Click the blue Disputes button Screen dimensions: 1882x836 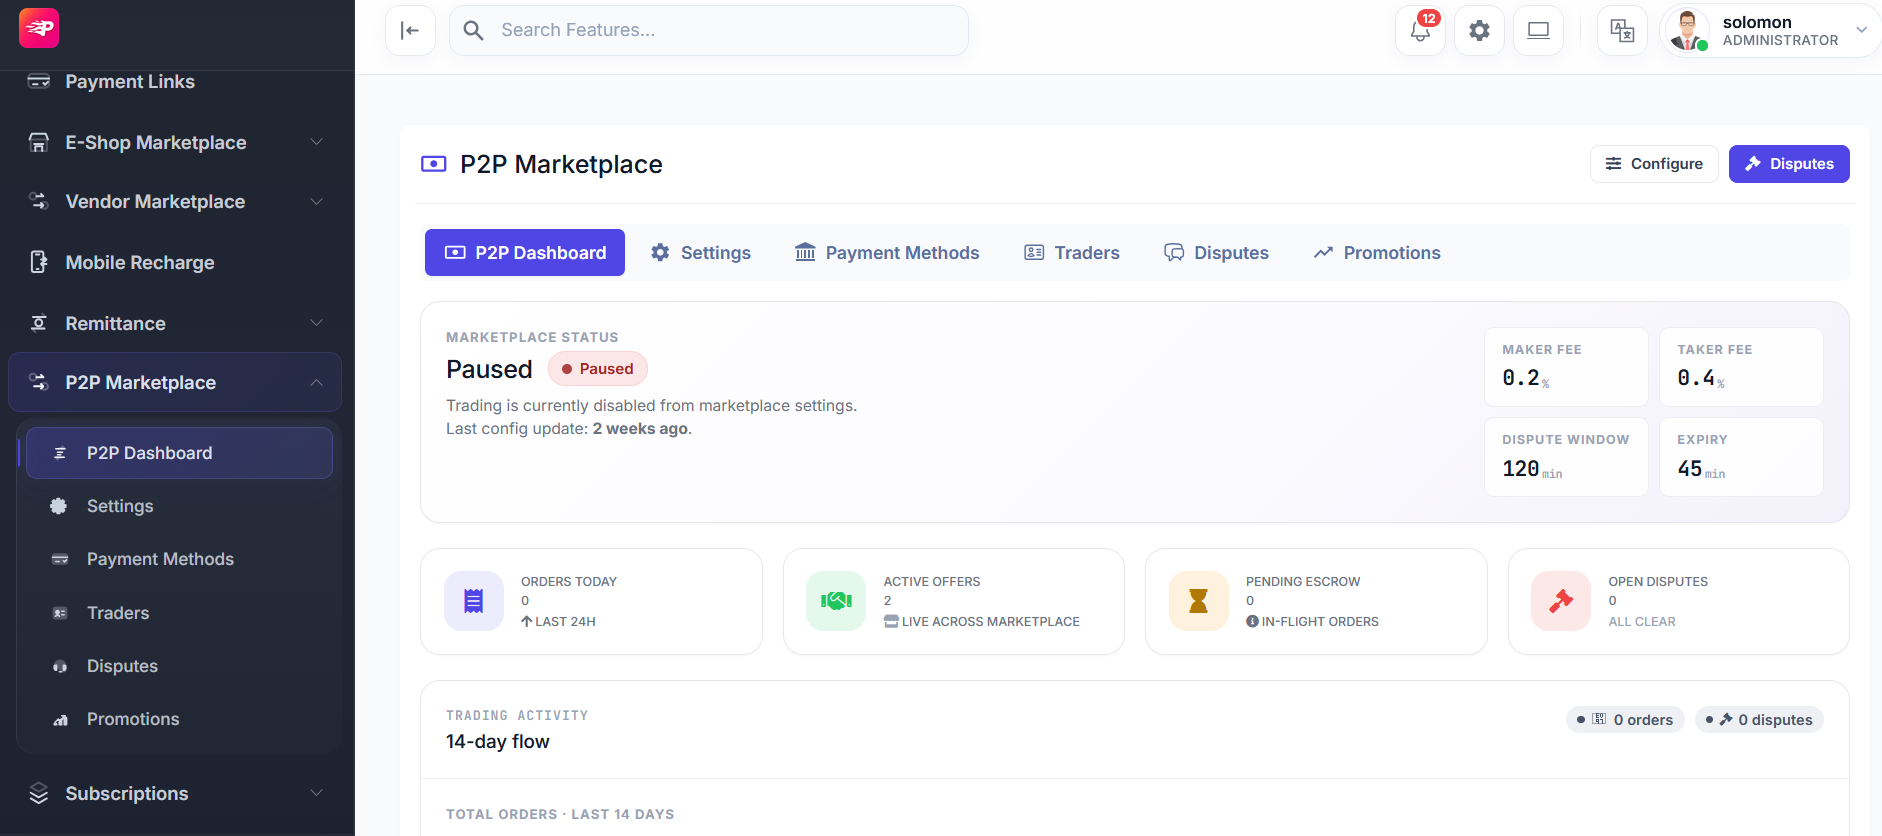pos(1789,164)
